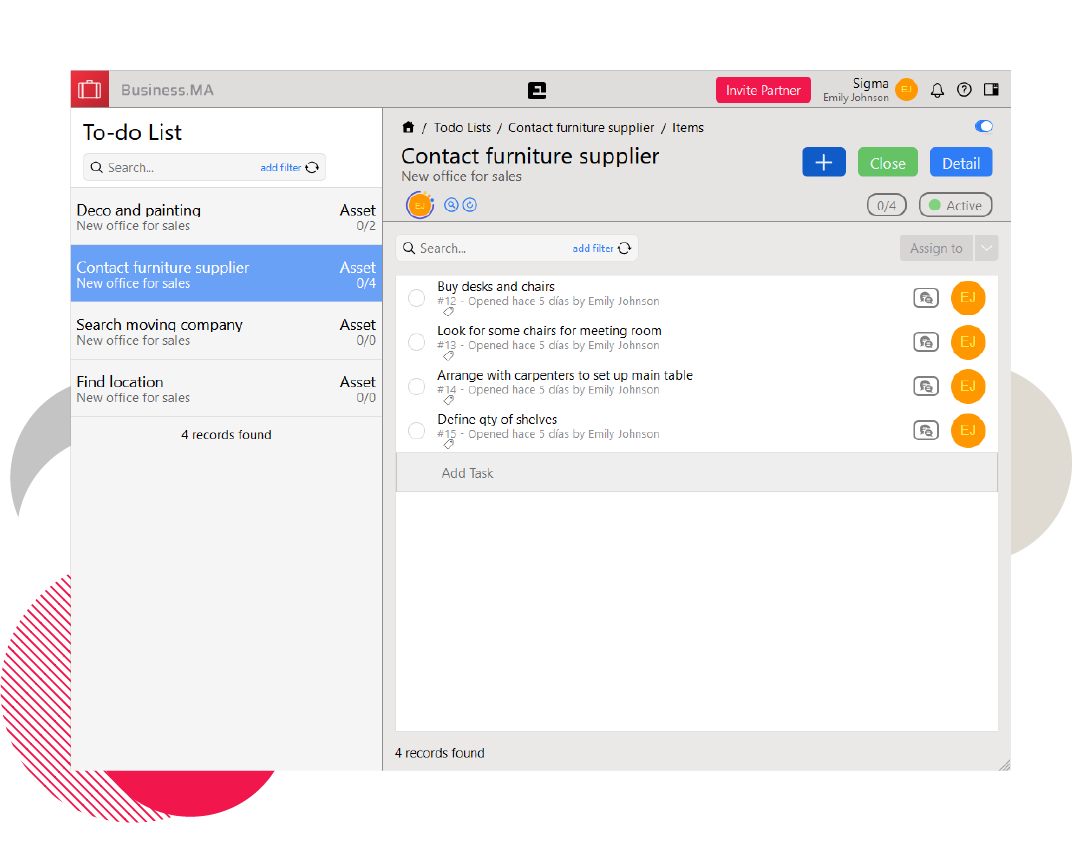This screenshot has width=1081, height=841.
Task: Click the red briefcase app icon
Action: 90,89
